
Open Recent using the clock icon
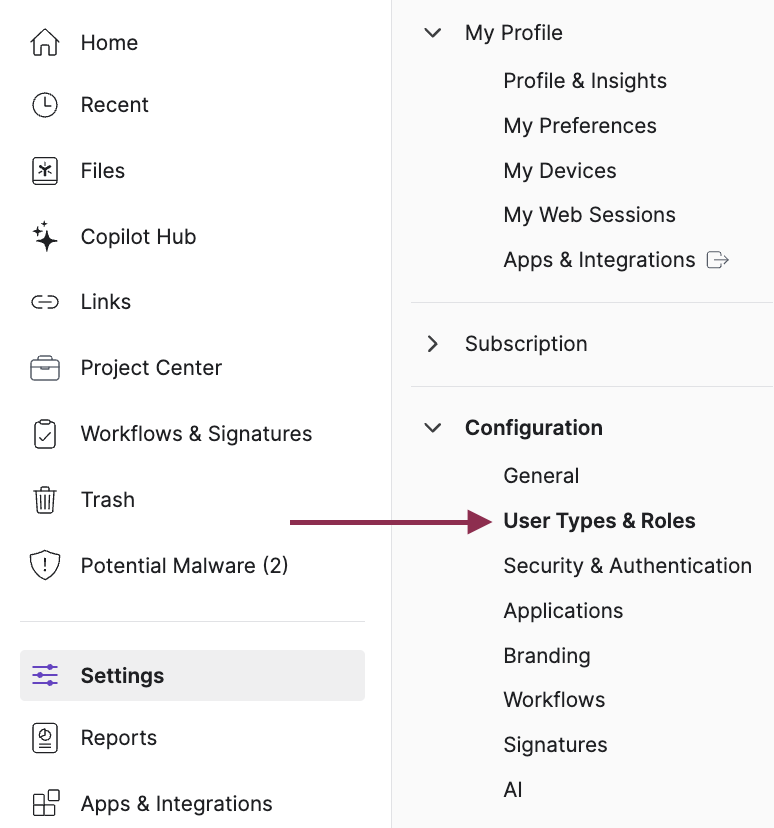[45, 104]
